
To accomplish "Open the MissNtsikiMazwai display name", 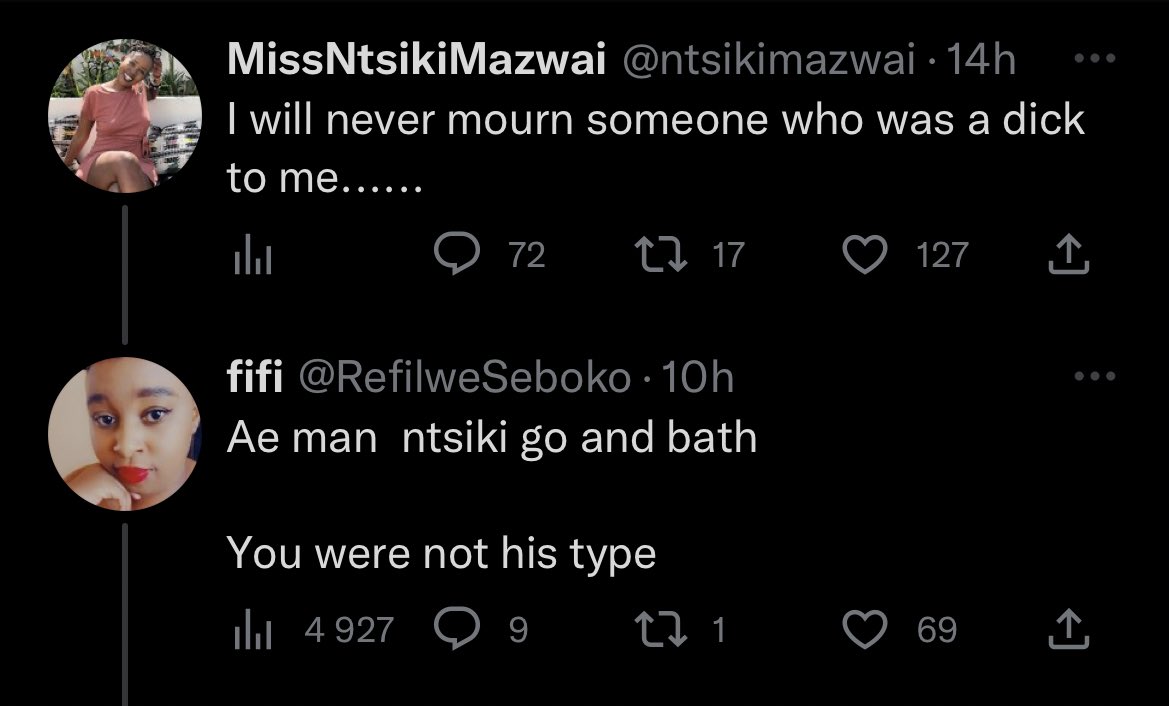I will (416, 58).
